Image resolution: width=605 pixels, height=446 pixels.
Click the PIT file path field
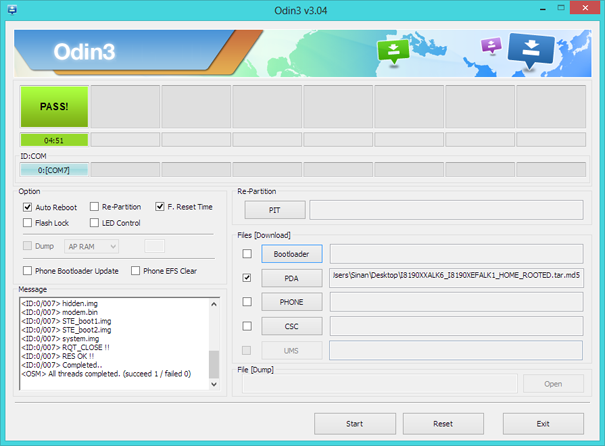pos(446,210)
